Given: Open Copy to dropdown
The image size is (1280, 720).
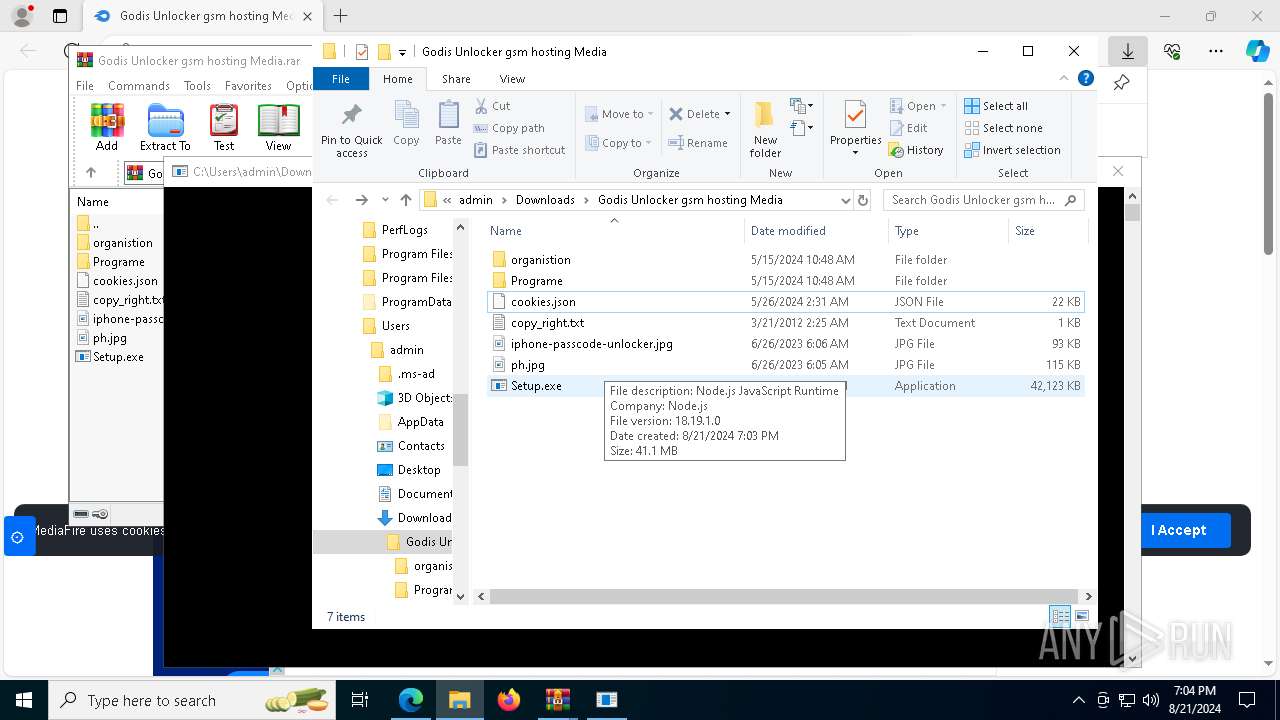Looking at the screenshot, I should pos(619,143).
